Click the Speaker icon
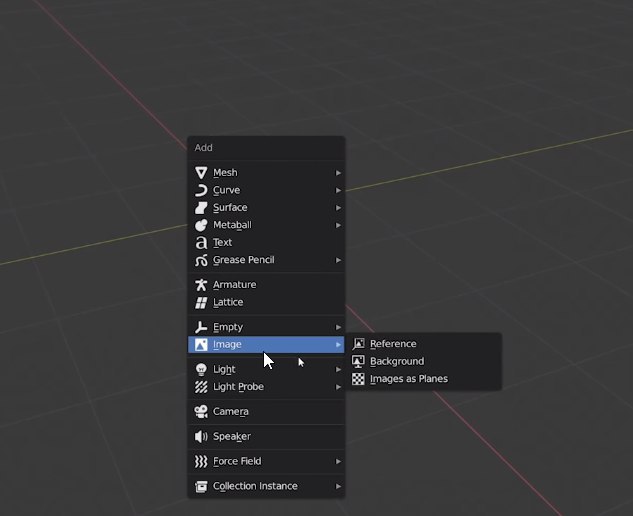The image size is (633, 516). click(201, 436)
